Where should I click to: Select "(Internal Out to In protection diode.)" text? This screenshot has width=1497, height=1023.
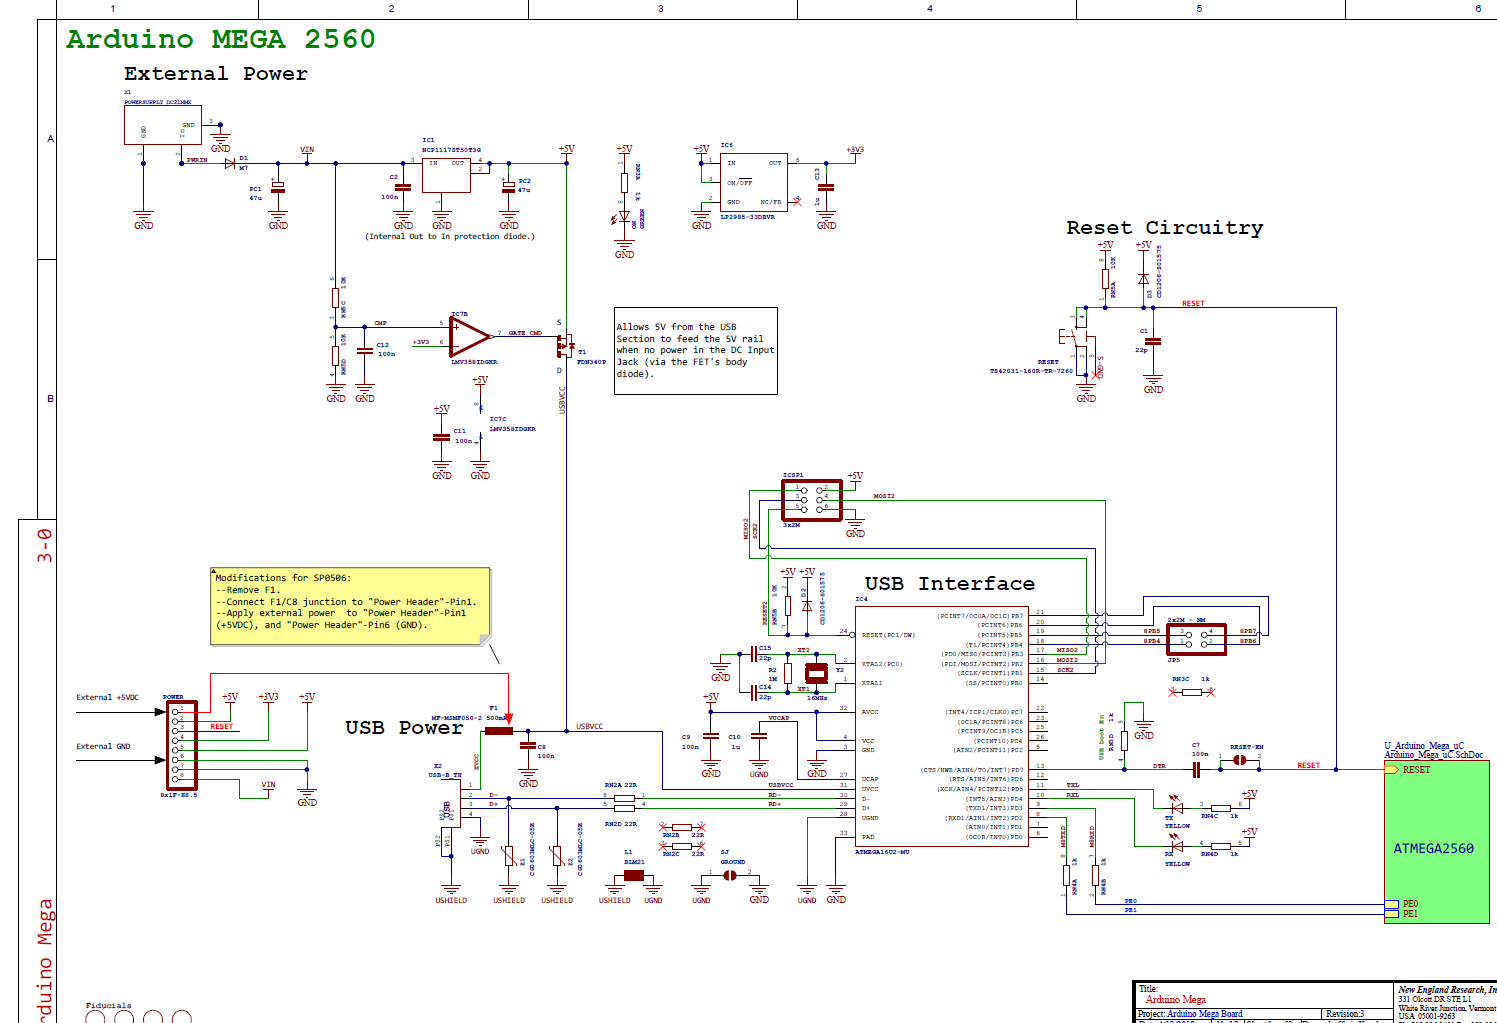[450, 237]
